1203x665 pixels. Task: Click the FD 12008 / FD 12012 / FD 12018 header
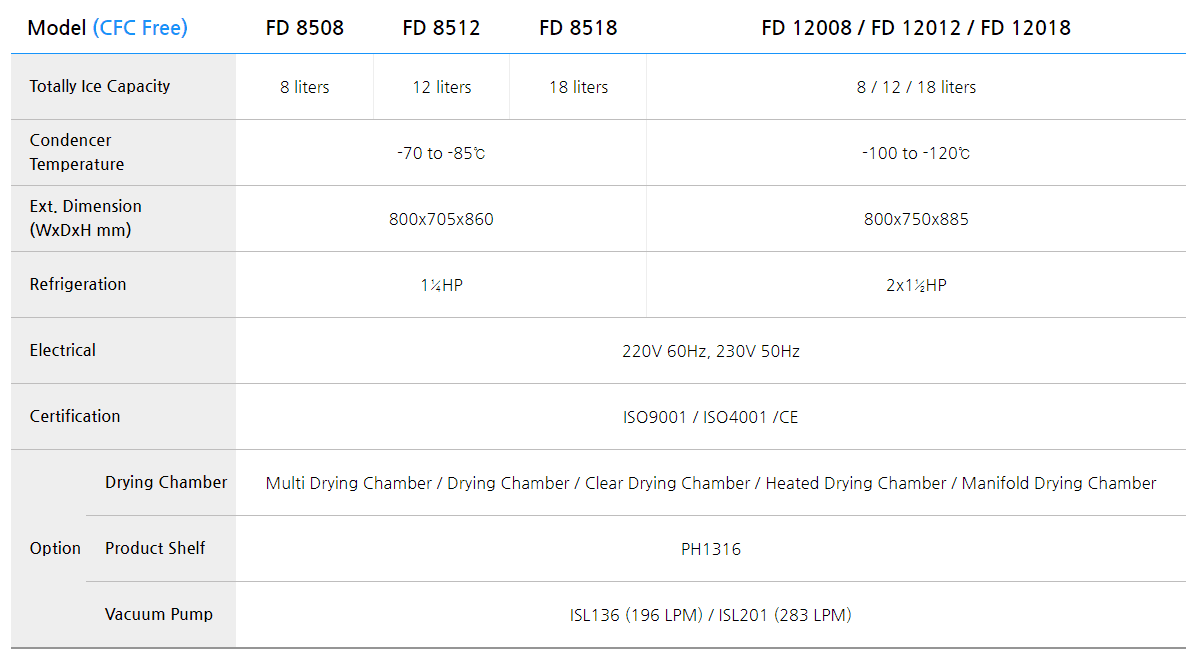(916, 28)
